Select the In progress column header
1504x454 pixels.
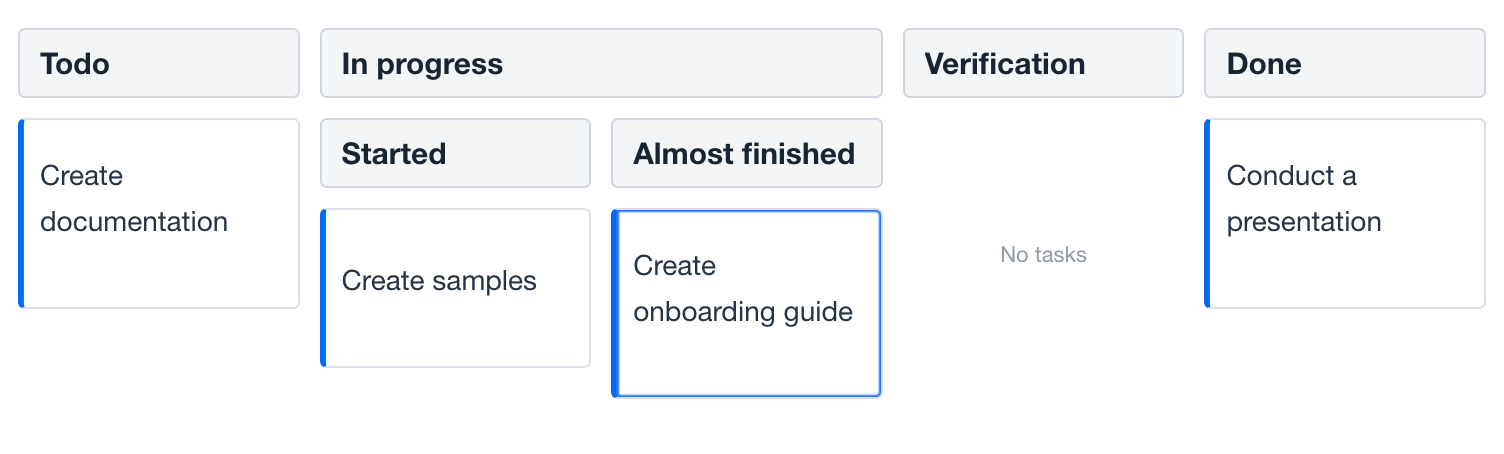tap(601, 64)
